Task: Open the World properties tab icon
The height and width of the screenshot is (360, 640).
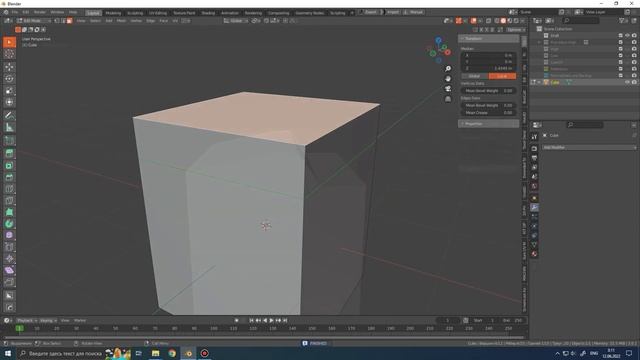Action: click(x=534, y=186)
